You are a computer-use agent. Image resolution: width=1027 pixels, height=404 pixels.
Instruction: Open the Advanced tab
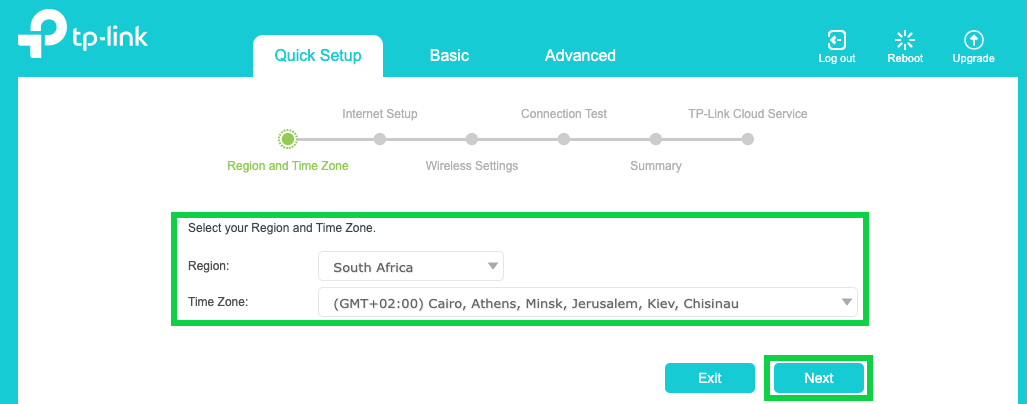point(580,56)
